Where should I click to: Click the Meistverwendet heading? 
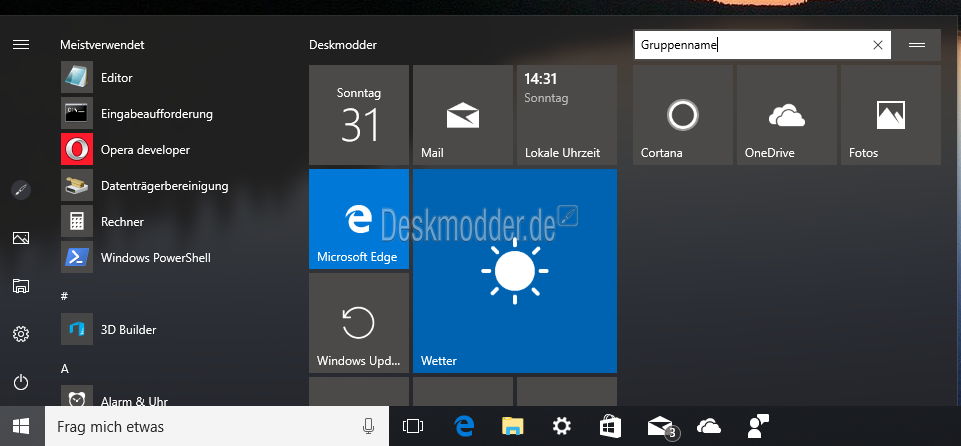102,45
